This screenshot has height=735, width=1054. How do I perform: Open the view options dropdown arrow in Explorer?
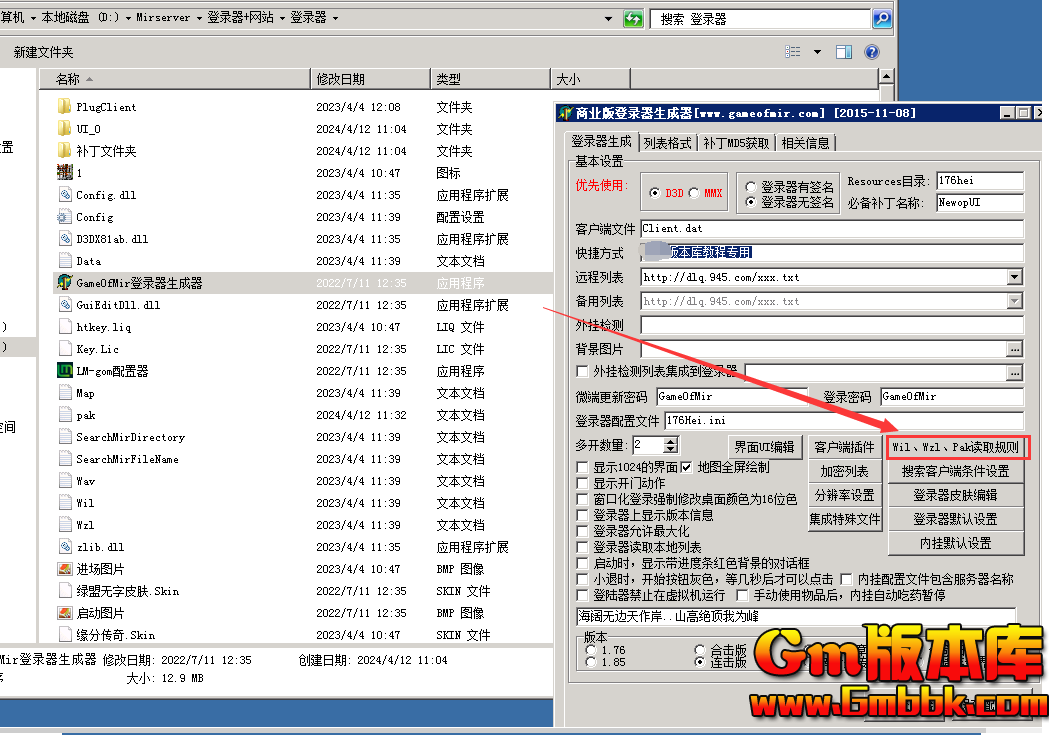coord(817,52)
